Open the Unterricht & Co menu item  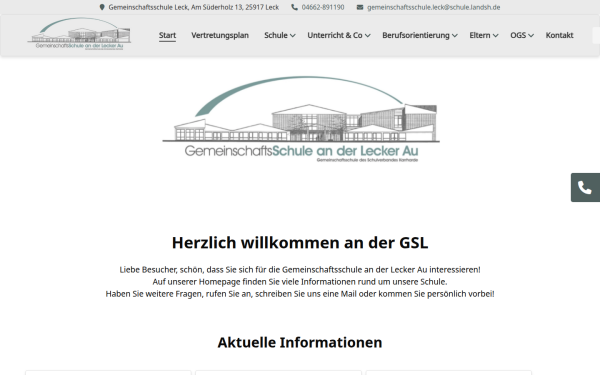(x=335, y=35)
